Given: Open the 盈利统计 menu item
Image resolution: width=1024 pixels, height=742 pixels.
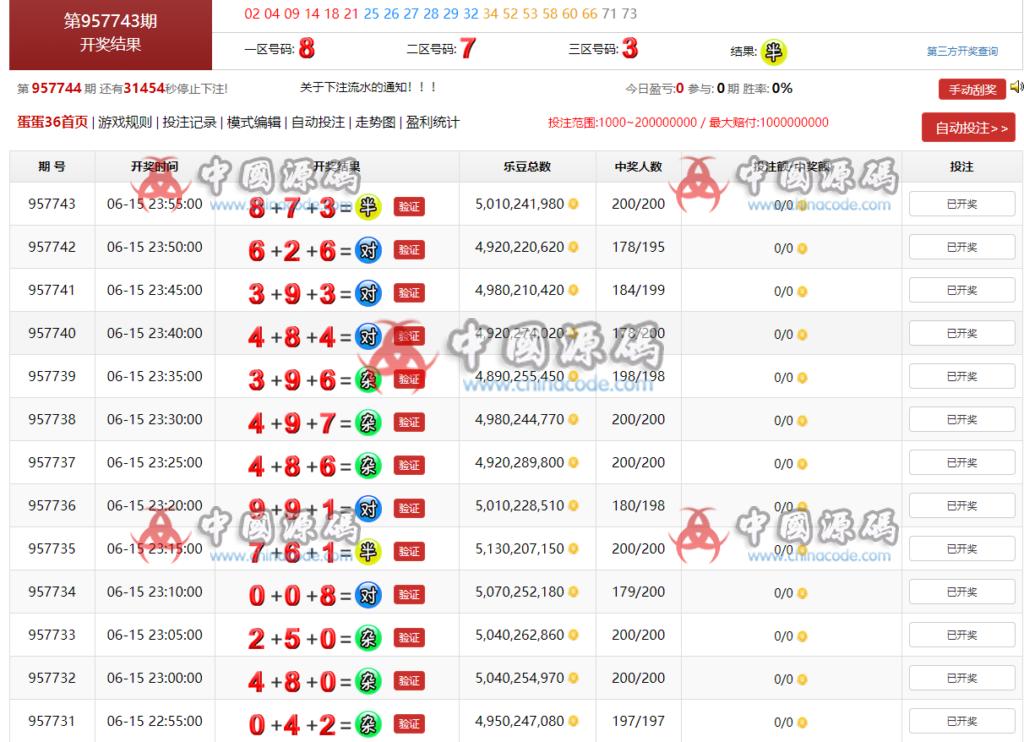Looking at the screenshot, I should click(432, 122).
